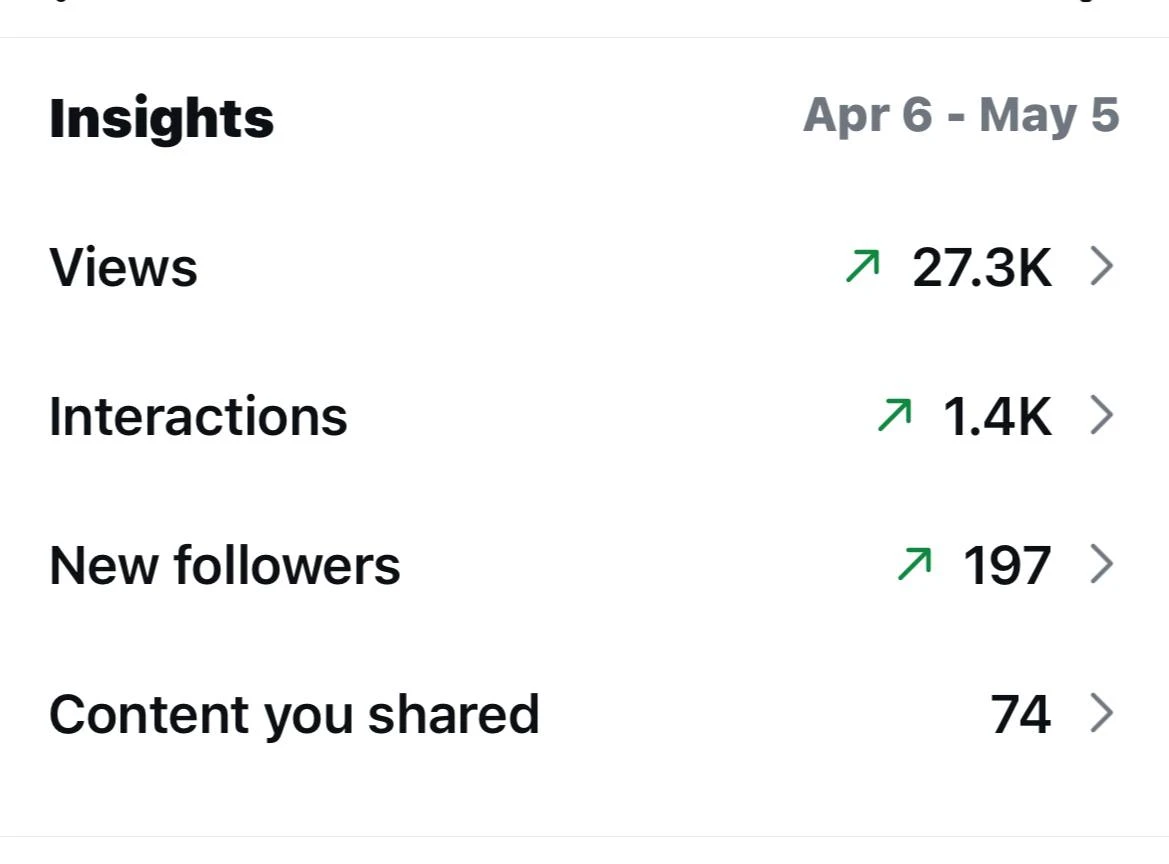Viewport: 1169px width, 864px height.
Task: Open the Content you shared label
Action: click(294, 716)
